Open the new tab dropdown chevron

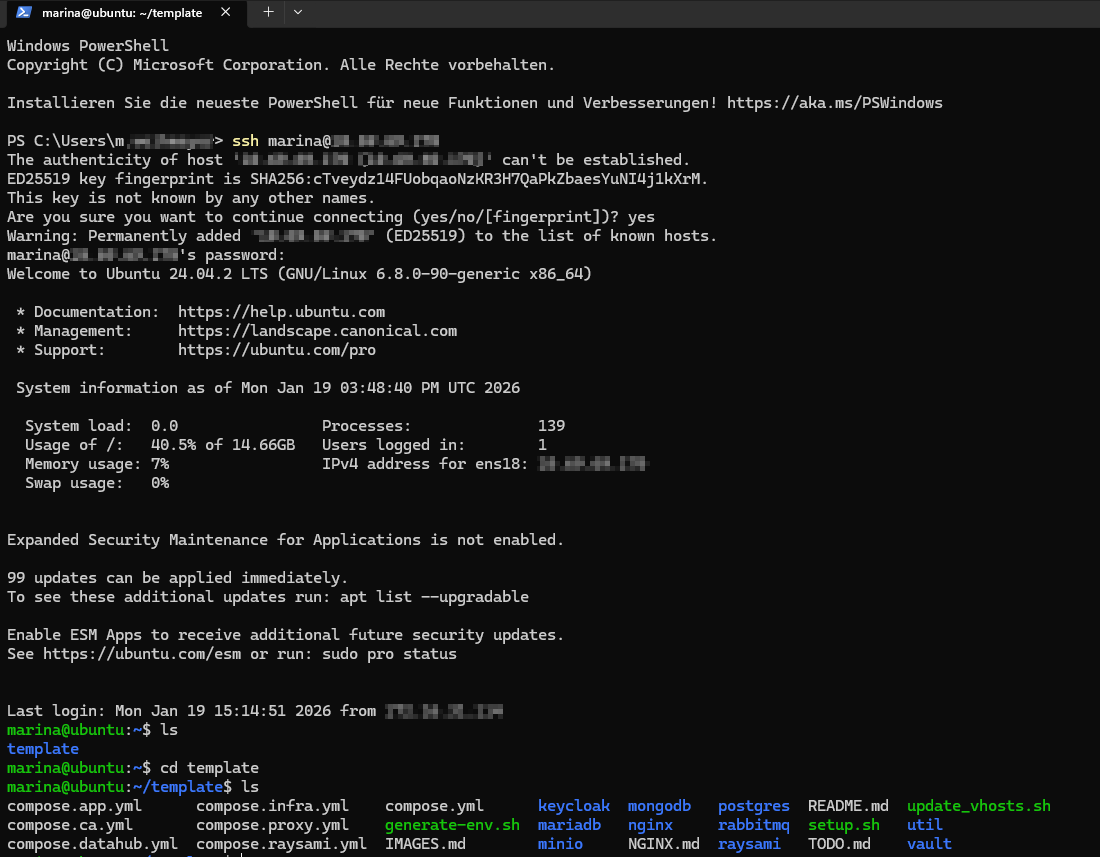coord(299,14)
